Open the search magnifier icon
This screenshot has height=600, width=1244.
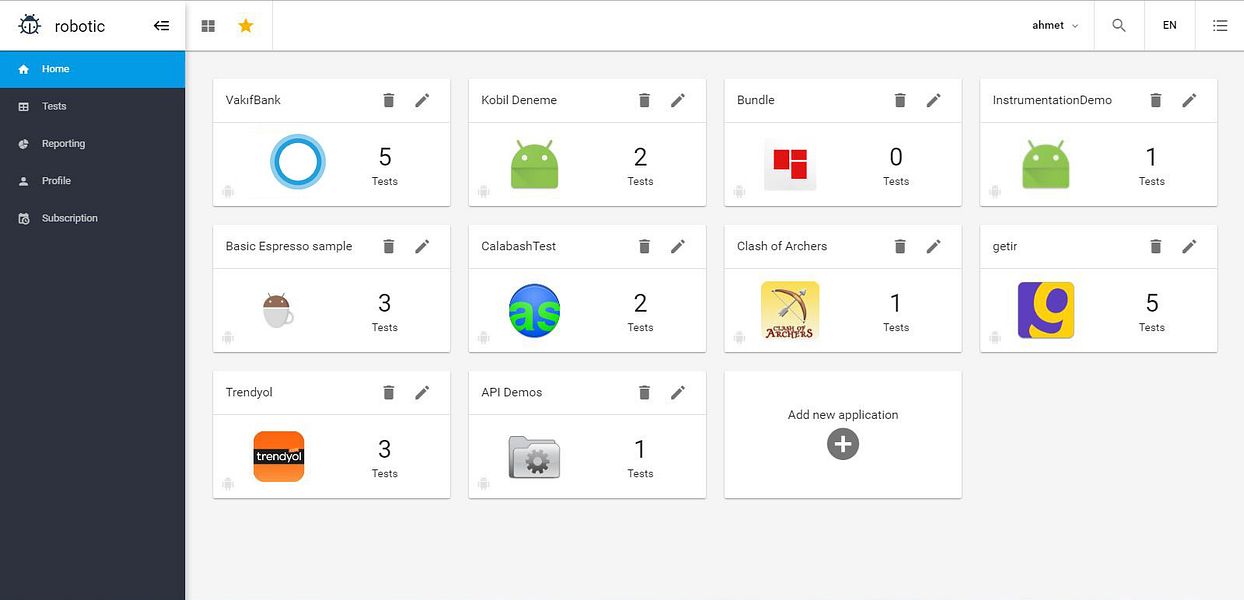1119,26
